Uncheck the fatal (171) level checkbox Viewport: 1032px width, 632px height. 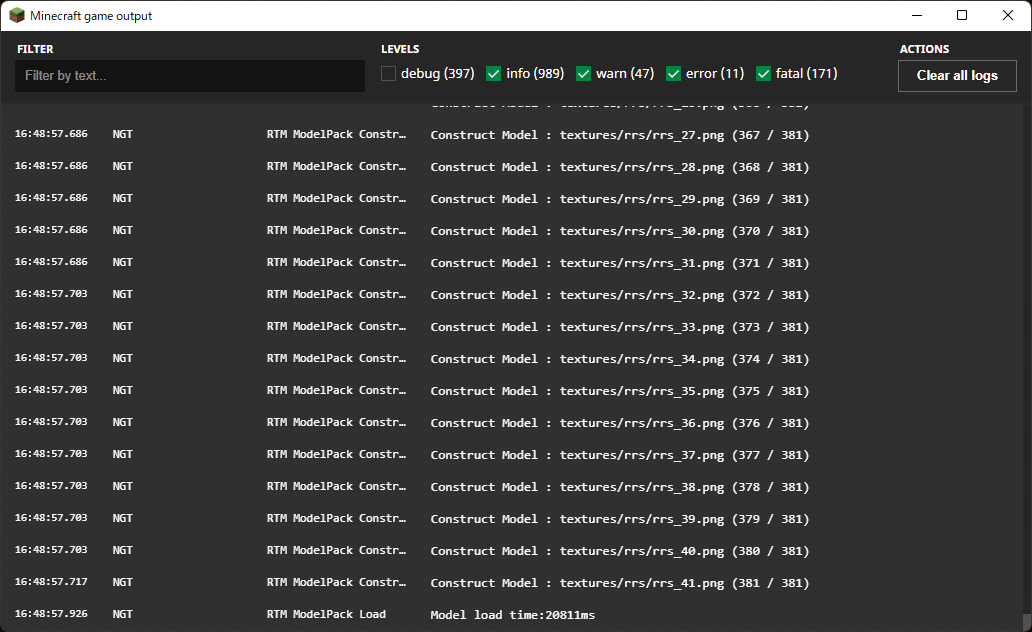coord(763,74)
